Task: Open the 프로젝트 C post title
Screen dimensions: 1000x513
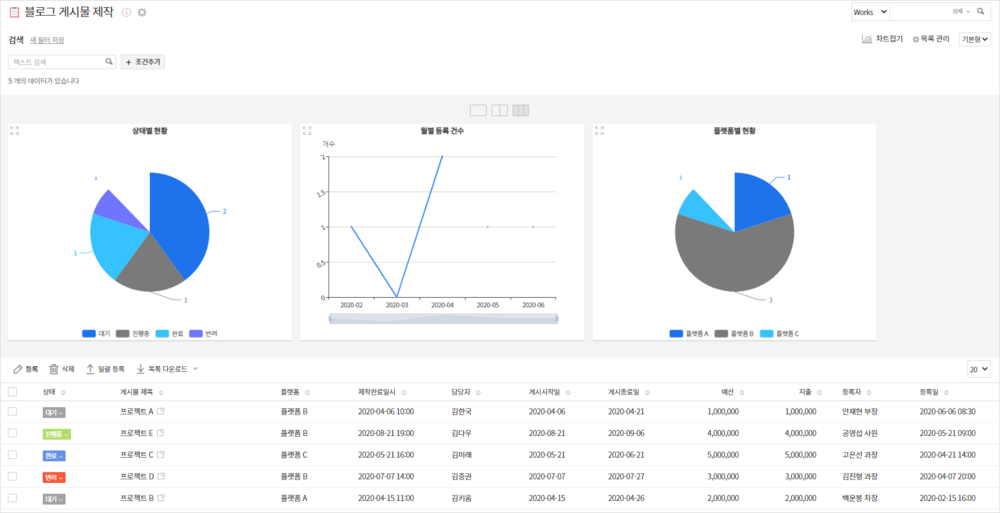Action: (x=136, y=455)
